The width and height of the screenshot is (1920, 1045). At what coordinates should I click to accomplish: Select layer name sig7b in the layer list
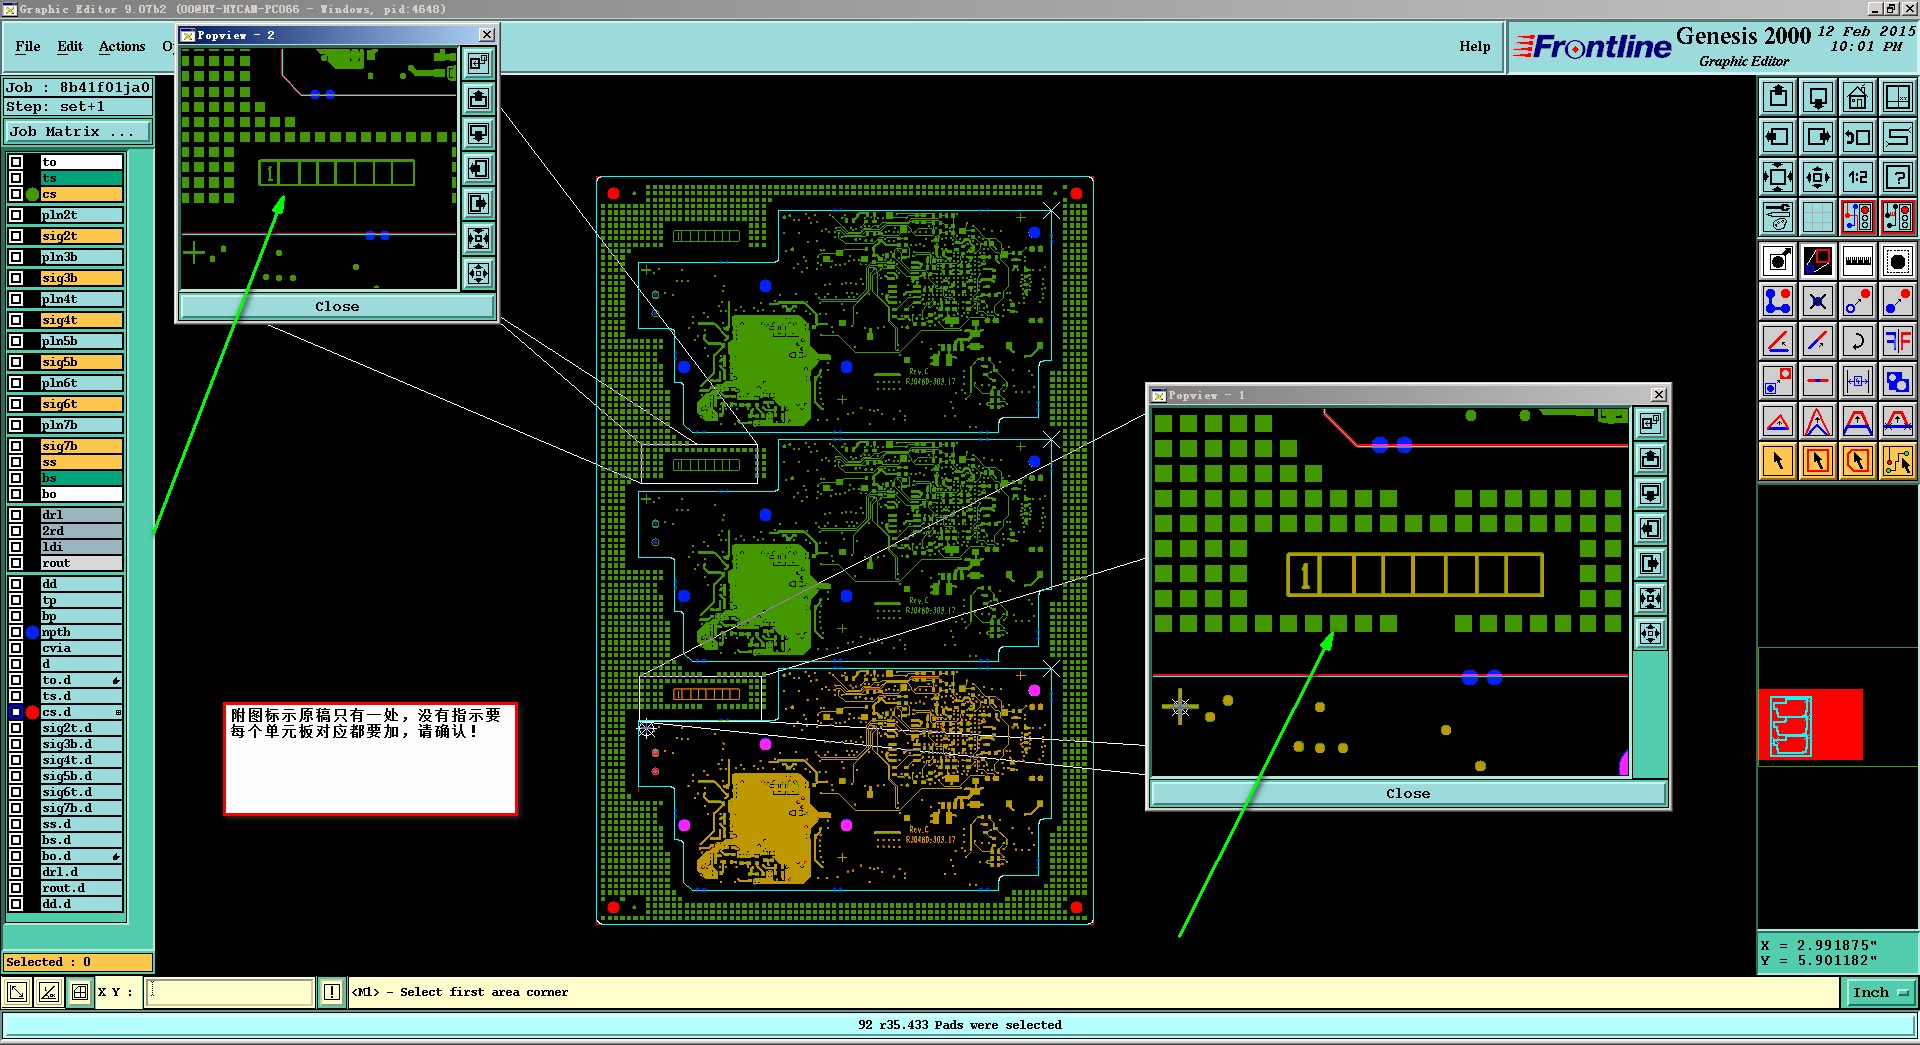coord(81,446)
